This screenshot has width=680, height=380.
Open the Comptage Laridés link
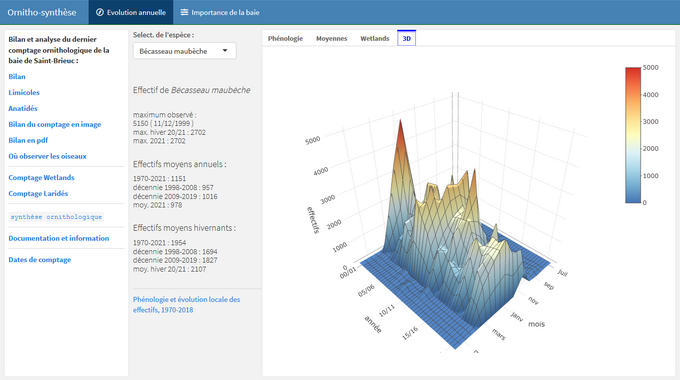[38, 193]
